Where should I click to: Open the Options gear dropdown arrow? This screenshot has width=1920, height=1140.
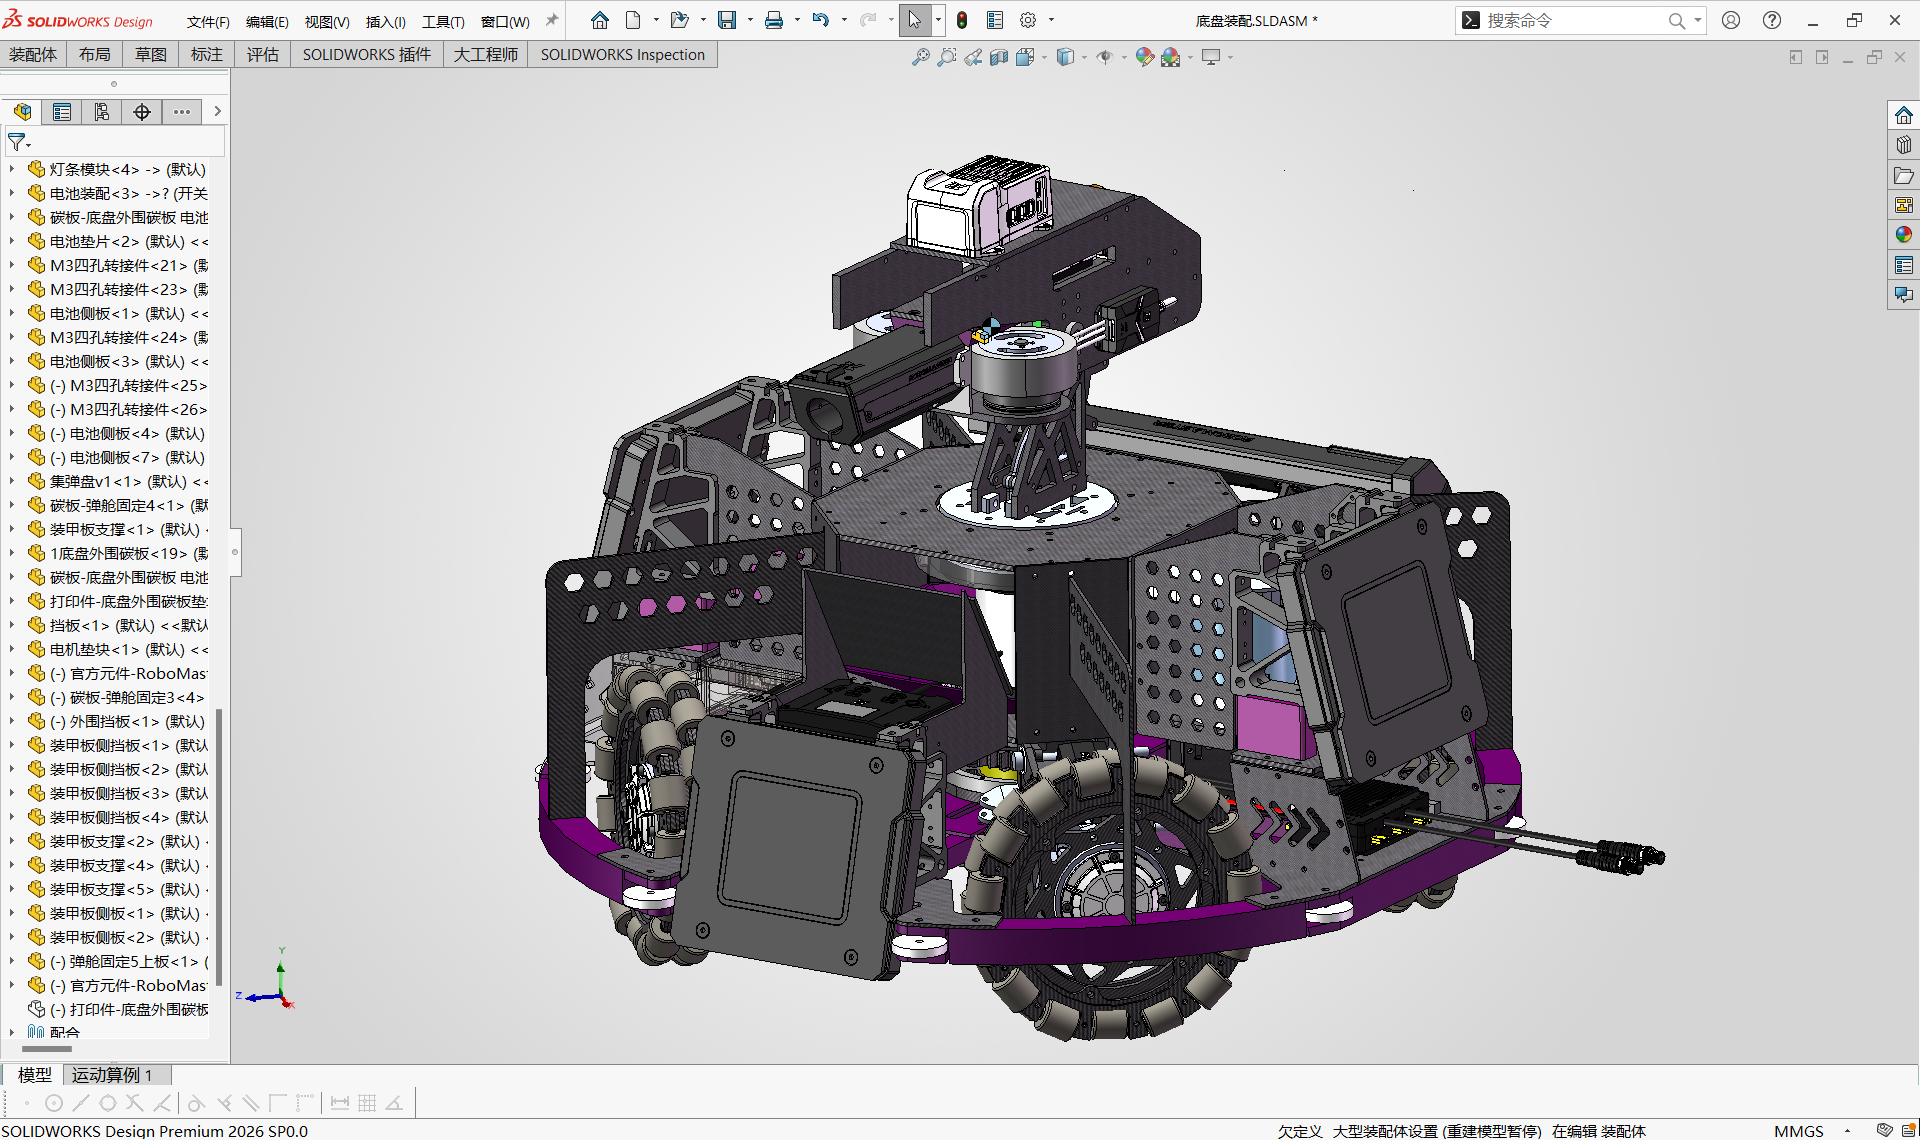[x=1051, y=20]
